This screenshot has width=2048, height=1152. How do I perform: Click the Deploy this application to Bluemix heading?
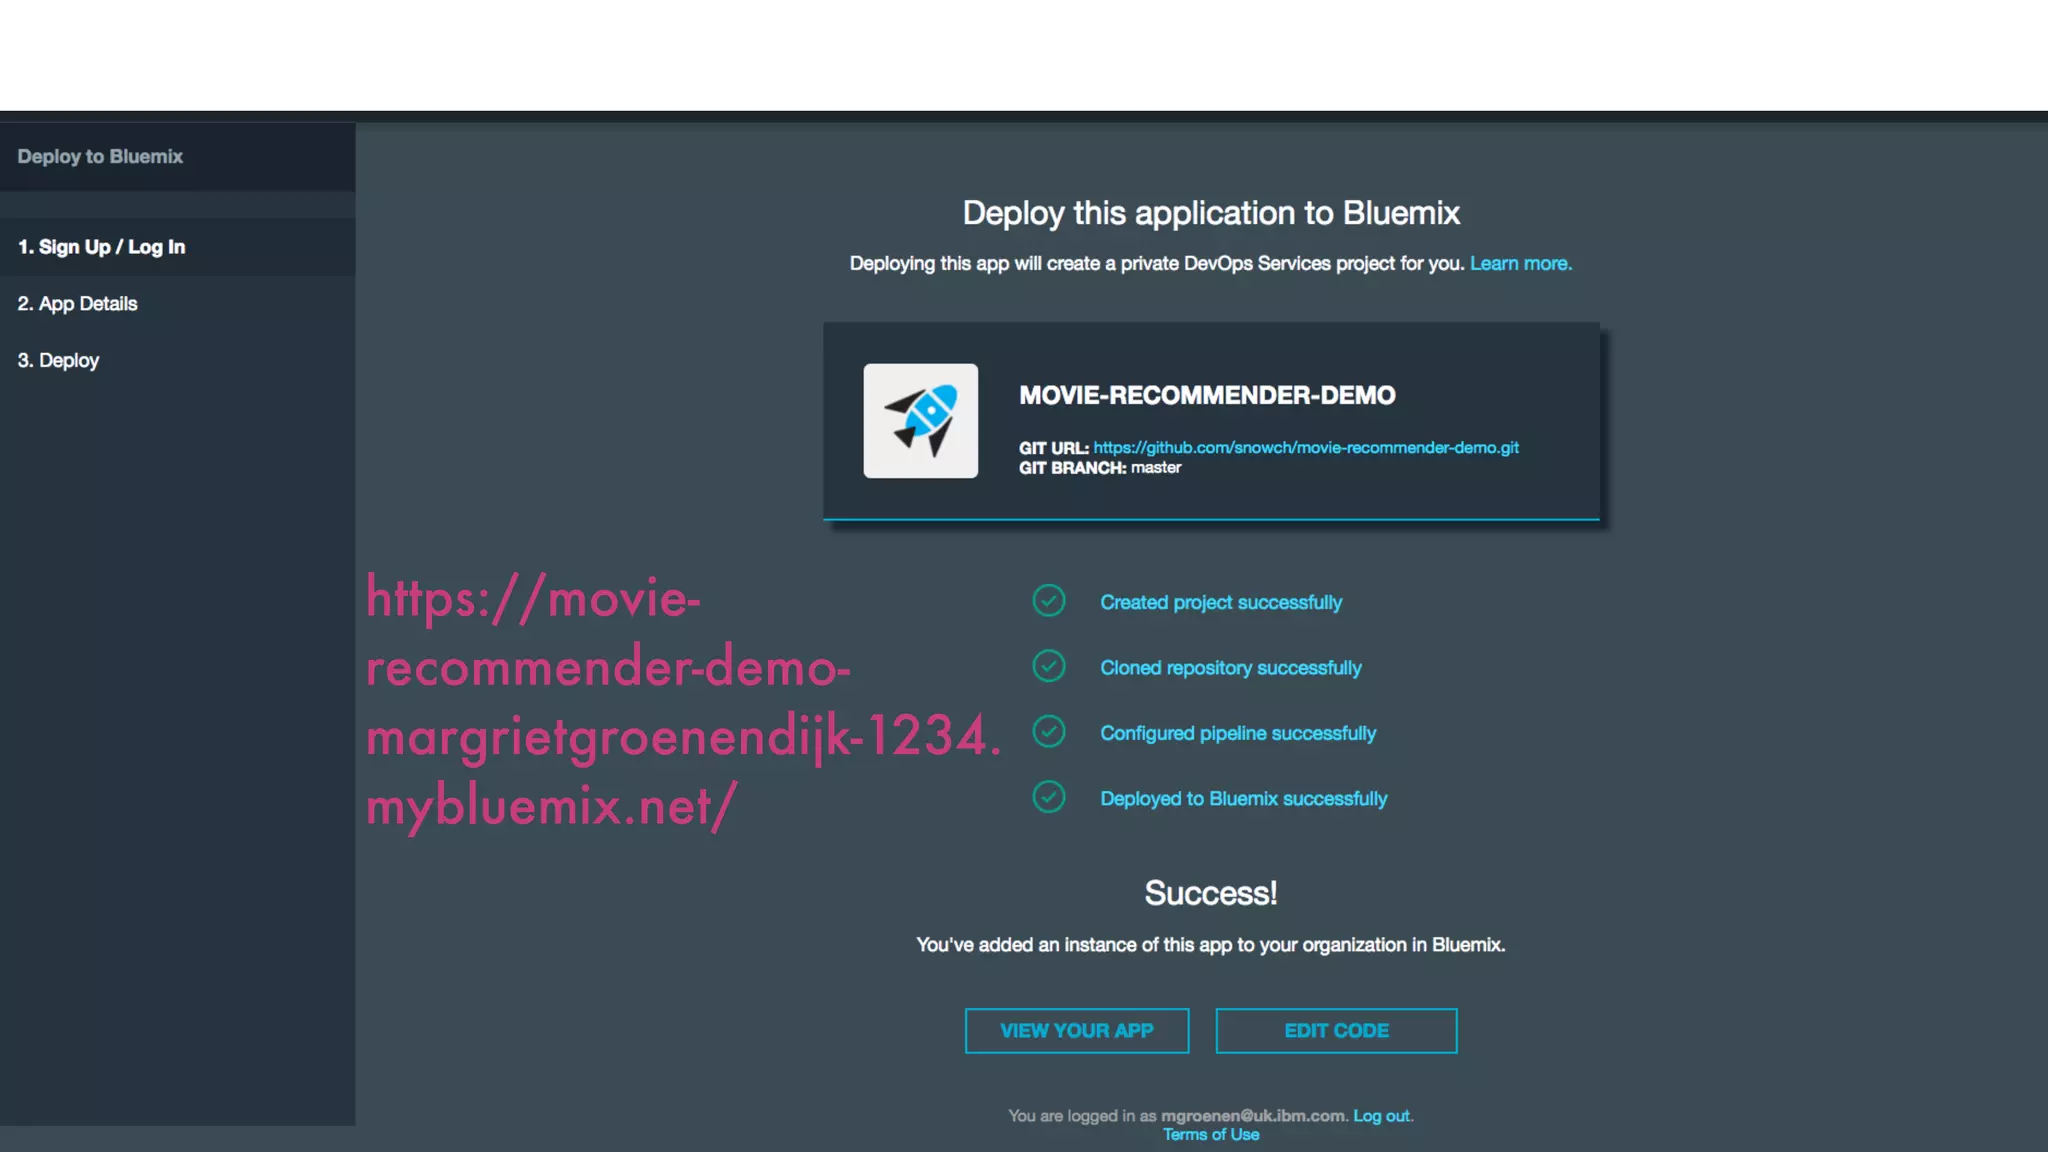[1211, 213]
